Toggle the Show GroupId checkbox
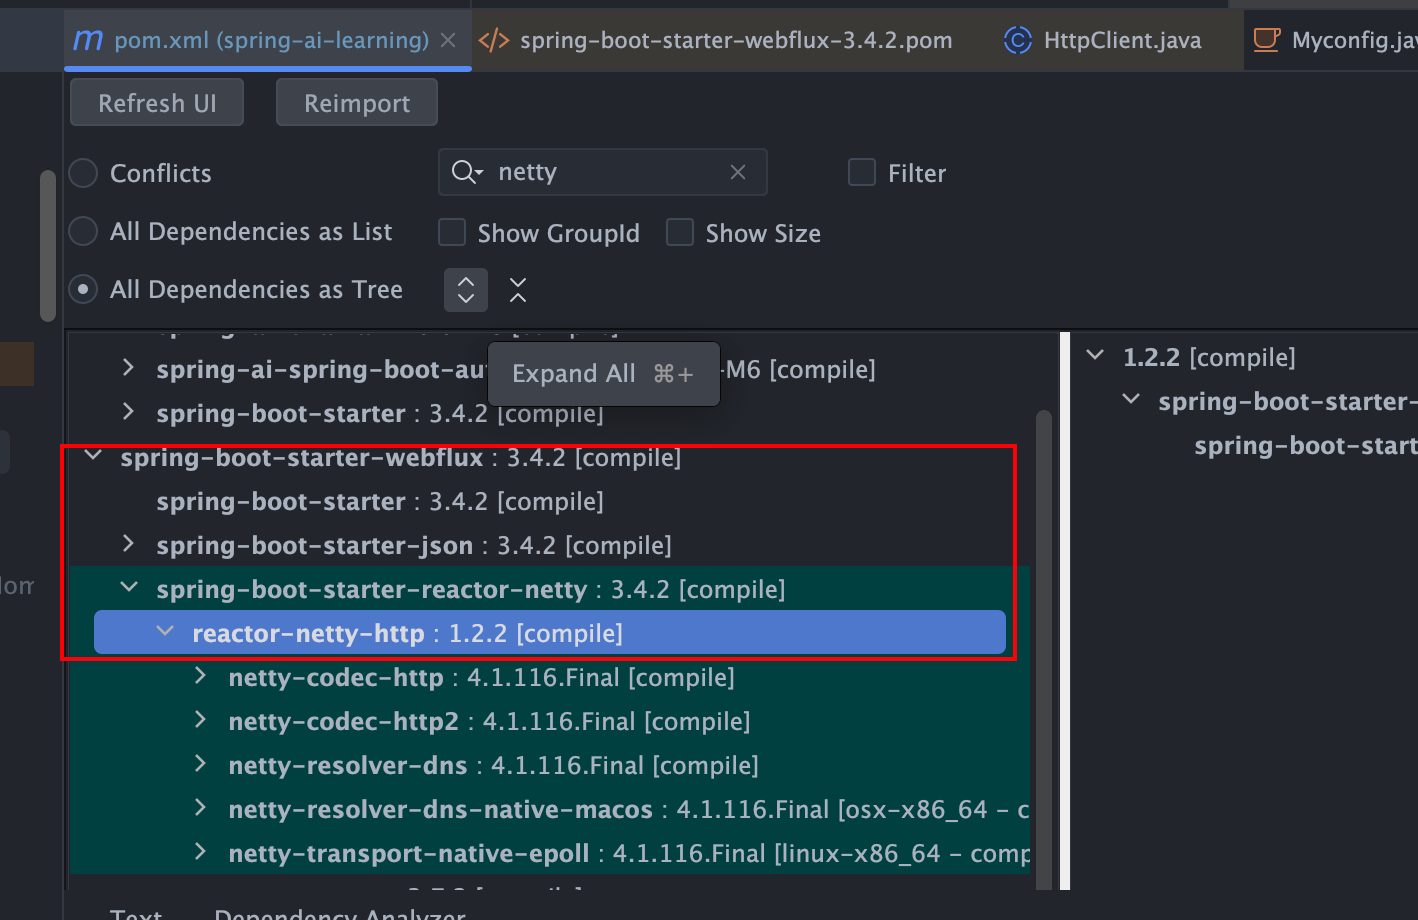The width and height of the screenshot is (1418, 920). point(452,232)
